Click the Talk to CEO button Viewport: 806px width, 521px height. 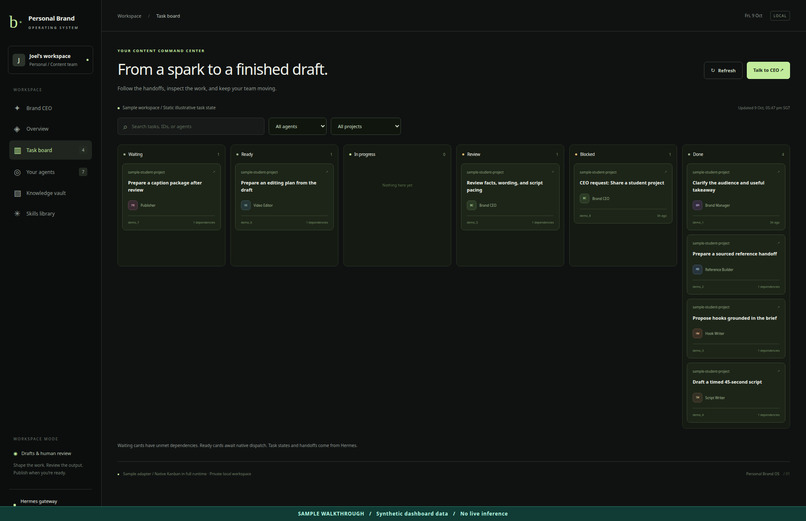click(x=768, y=70)
